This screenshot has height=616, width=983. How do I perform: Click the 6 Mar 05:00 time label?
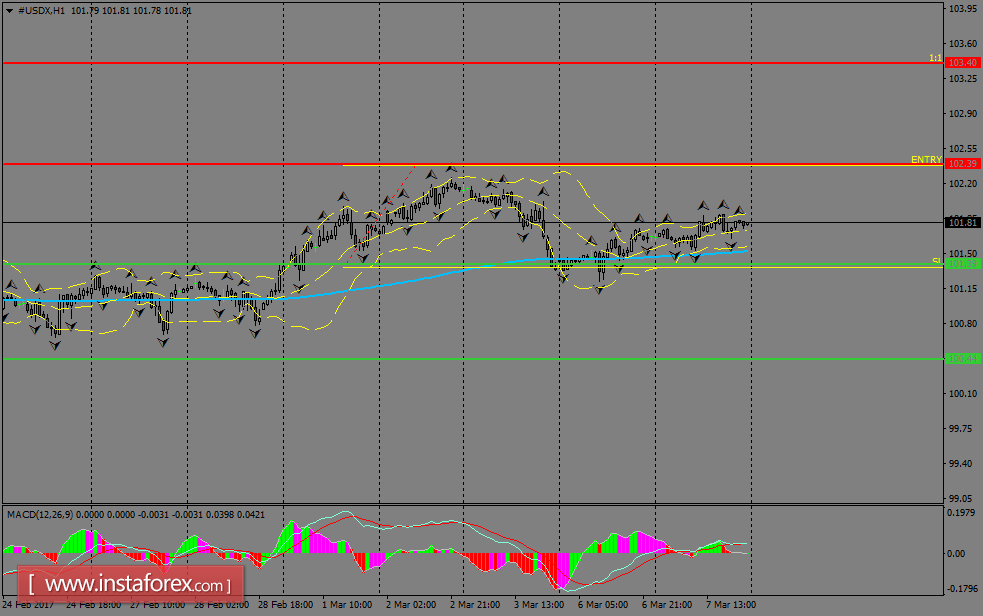pos(602,605)
